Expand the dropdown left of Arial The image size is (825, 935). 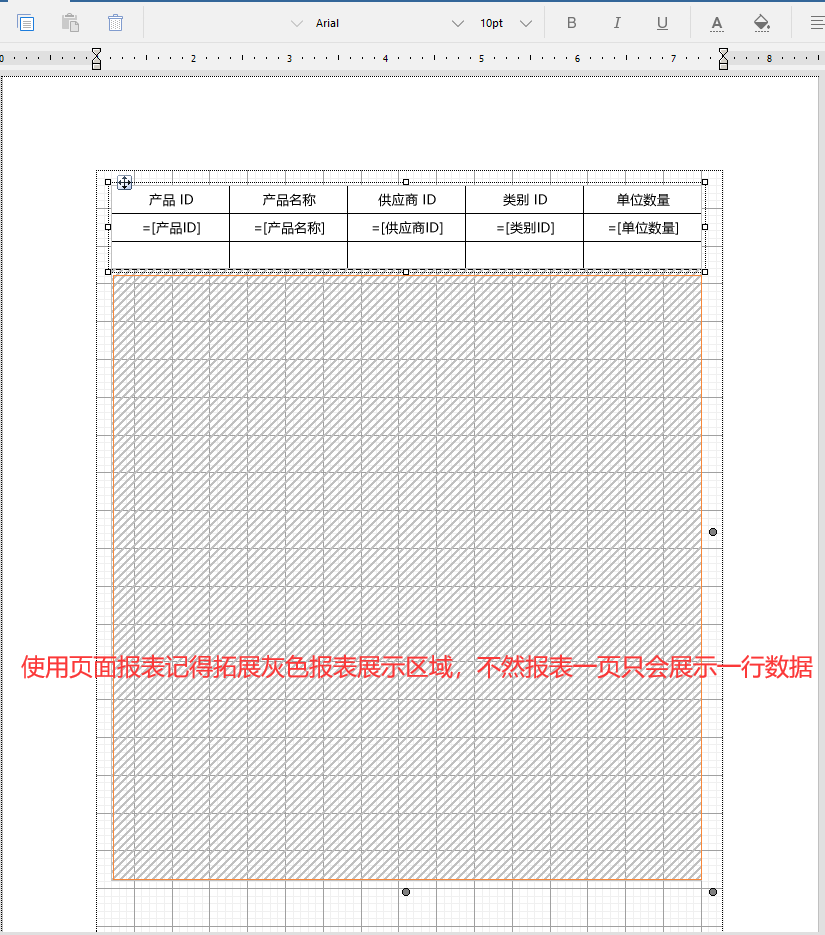[x=296, y=24]
